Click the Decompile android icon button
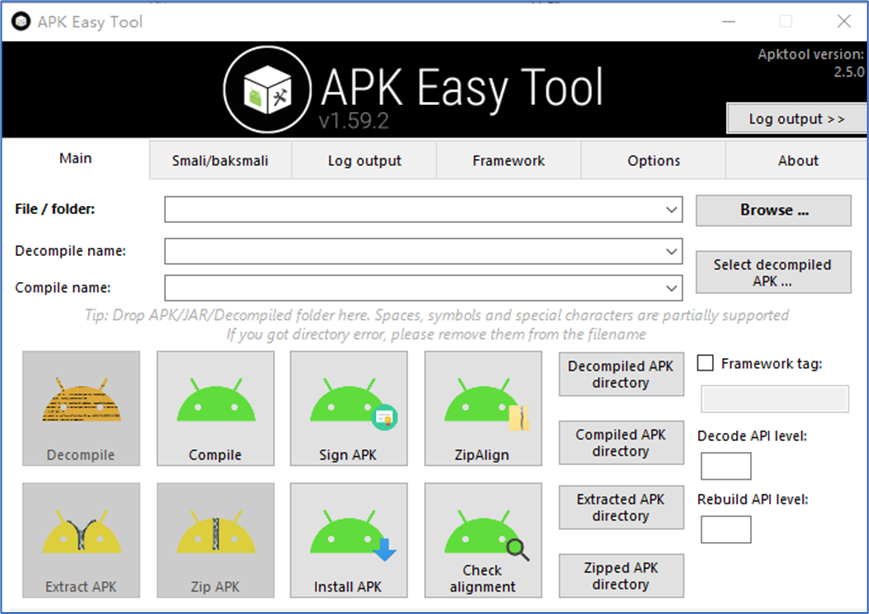Image resolution: width=869 pixels, height=614 pixels. coord(81,408)
